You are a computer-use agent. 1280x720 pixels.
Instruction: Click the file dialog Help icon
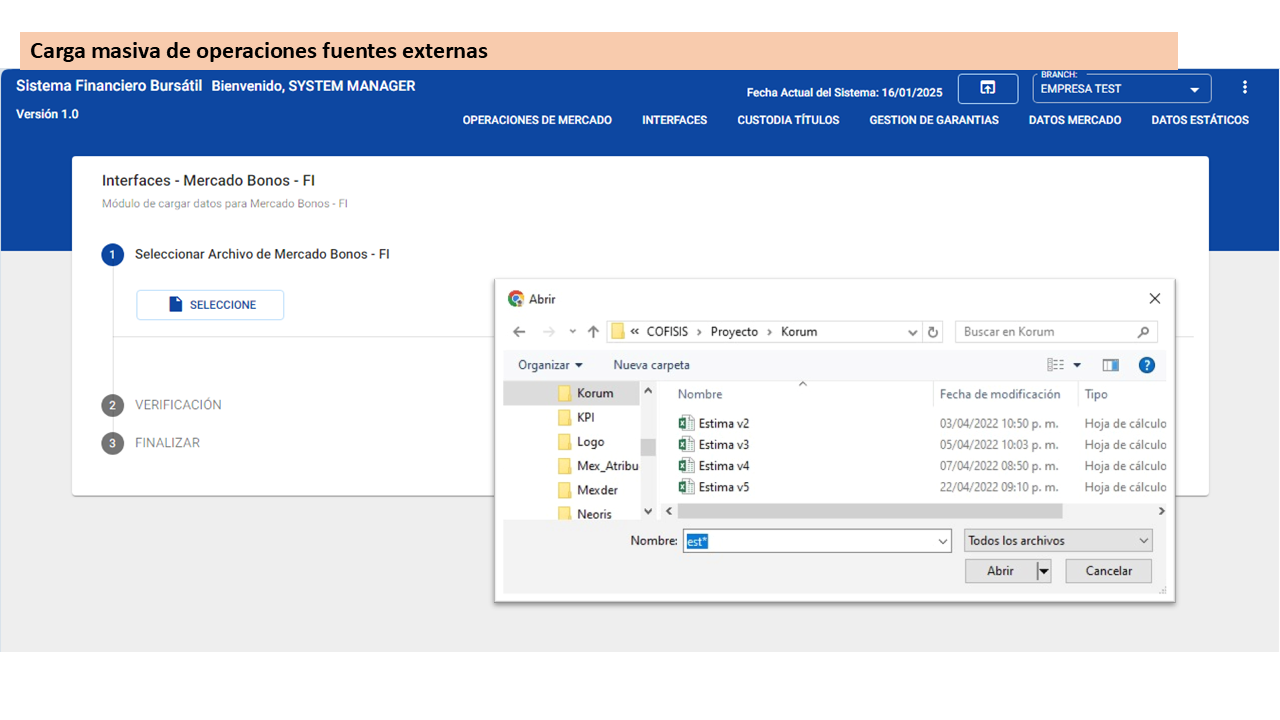pos(1146,365)
